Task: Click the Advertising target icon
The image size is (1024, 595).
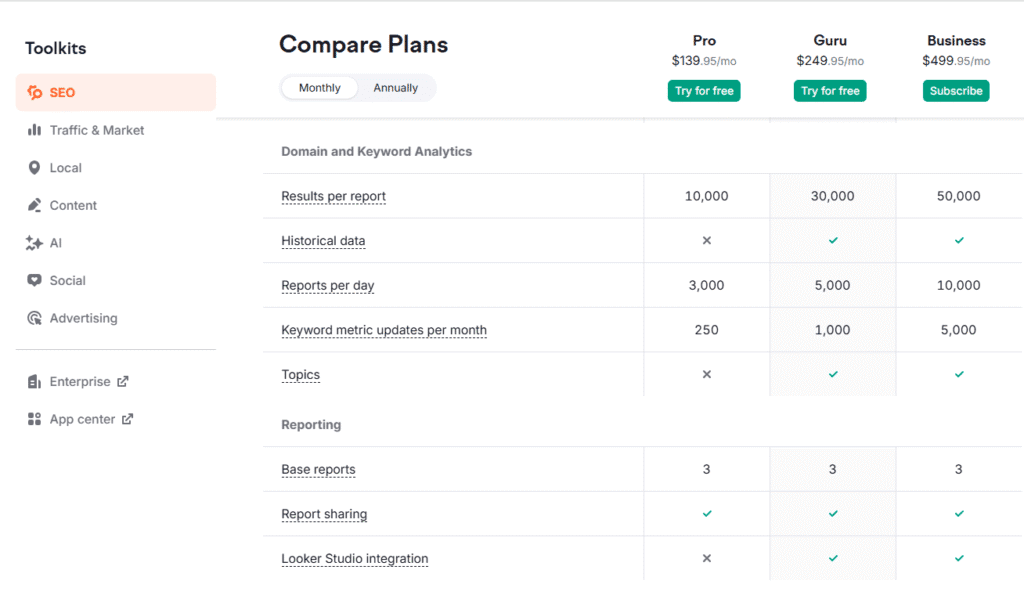Action: pos(35,318)
